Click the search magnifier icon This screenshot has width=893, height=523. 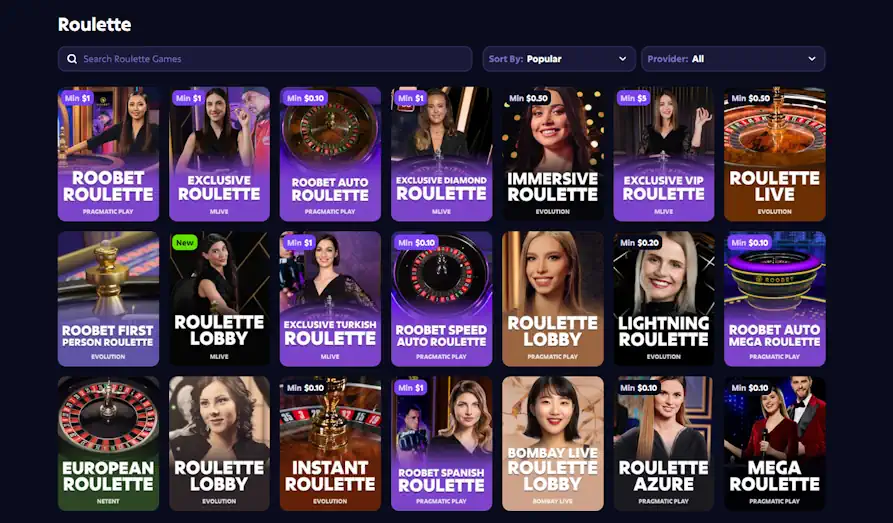click(72, 59)
